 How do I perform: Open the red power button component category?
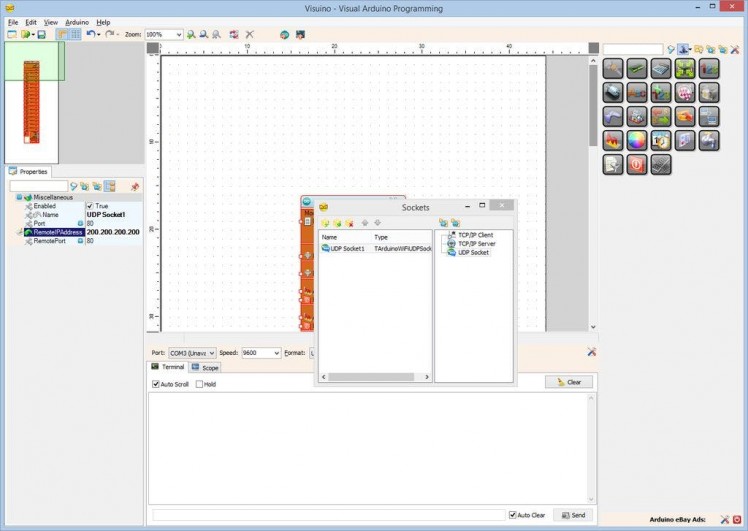(x=636, y=165)
